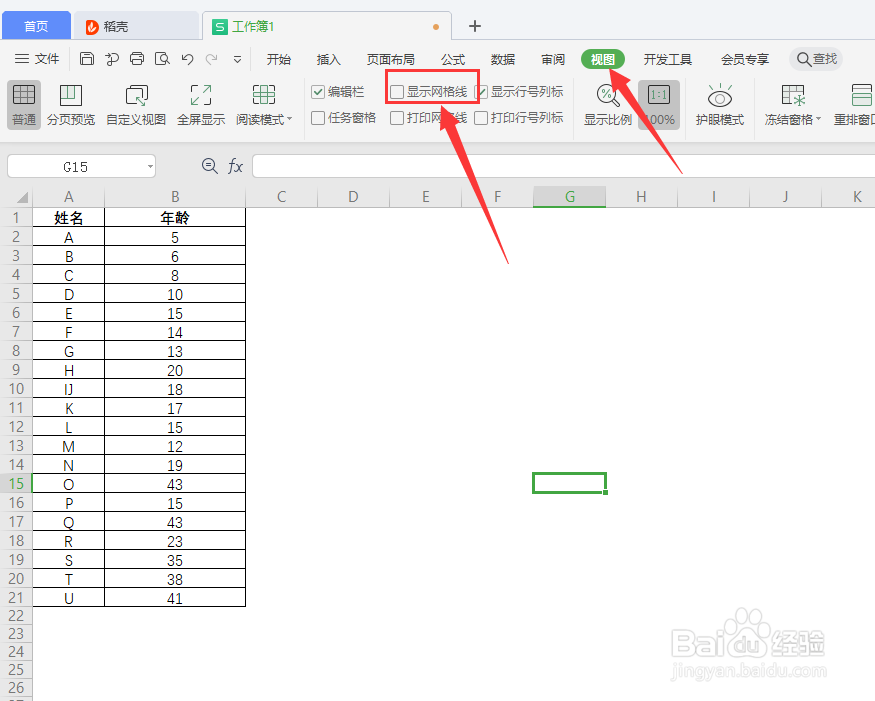
Task: Switch to the 数据 ribbon tab
Action: click(x=503, y=59)
